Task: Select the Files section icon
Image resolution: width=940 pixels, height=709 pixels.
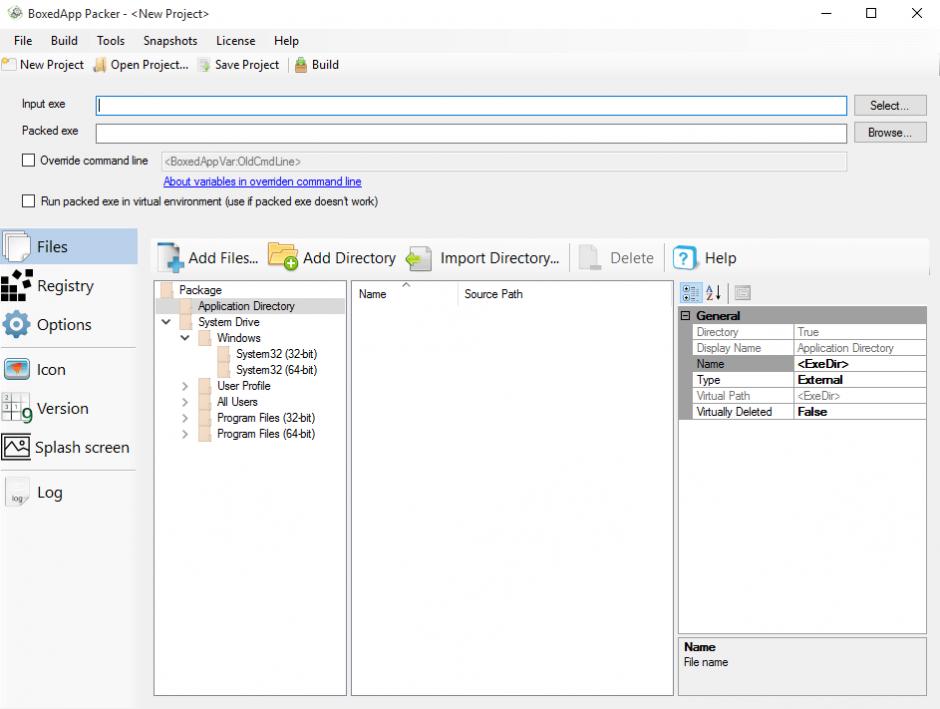Action: click(16, 246)
